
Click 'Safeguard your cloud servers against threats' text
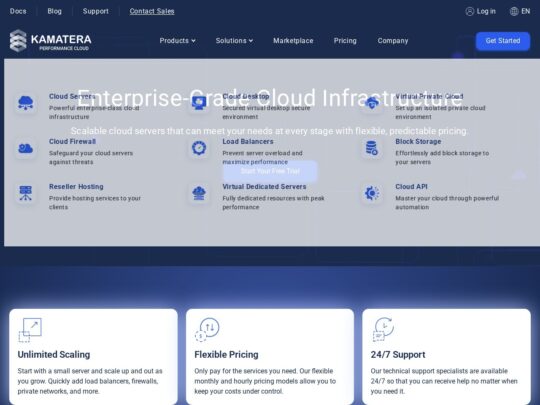coord(91,157)
